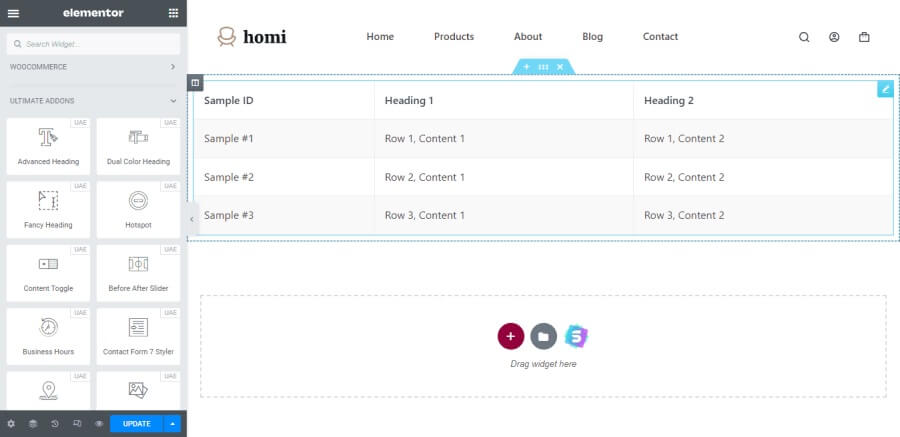Click the Row 3, Content 2 cell
The width and height of the screenshot is (900, 437).
763,215
